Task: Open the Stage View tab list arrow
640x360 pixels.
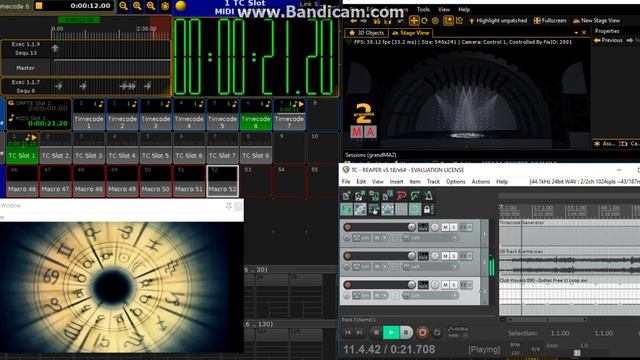Action: point(576,33)
